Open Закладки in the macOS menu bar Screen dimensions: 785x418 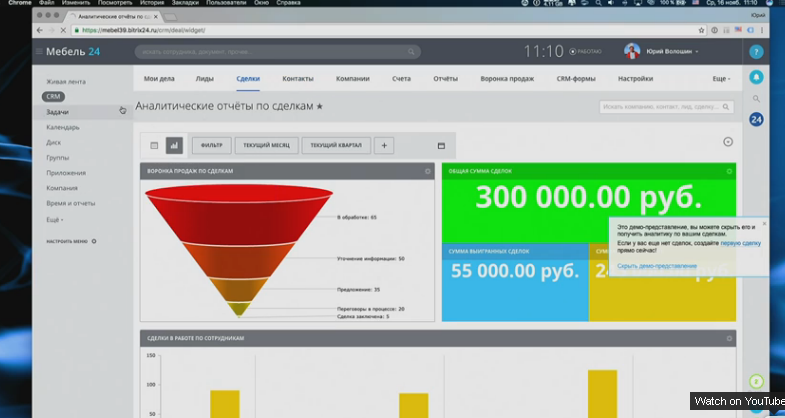click(185, 3)
